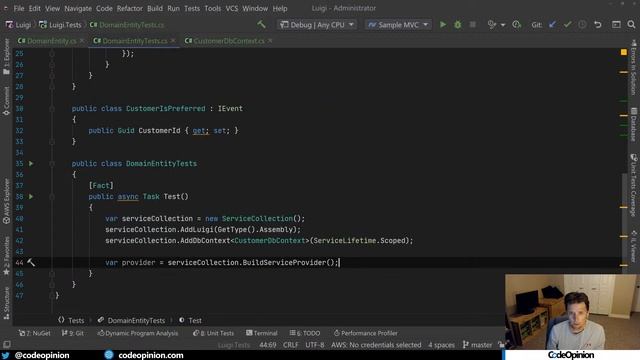Open the Explorer tool window
This screenshot has width=640, height=360.
[x=6, y=56]
